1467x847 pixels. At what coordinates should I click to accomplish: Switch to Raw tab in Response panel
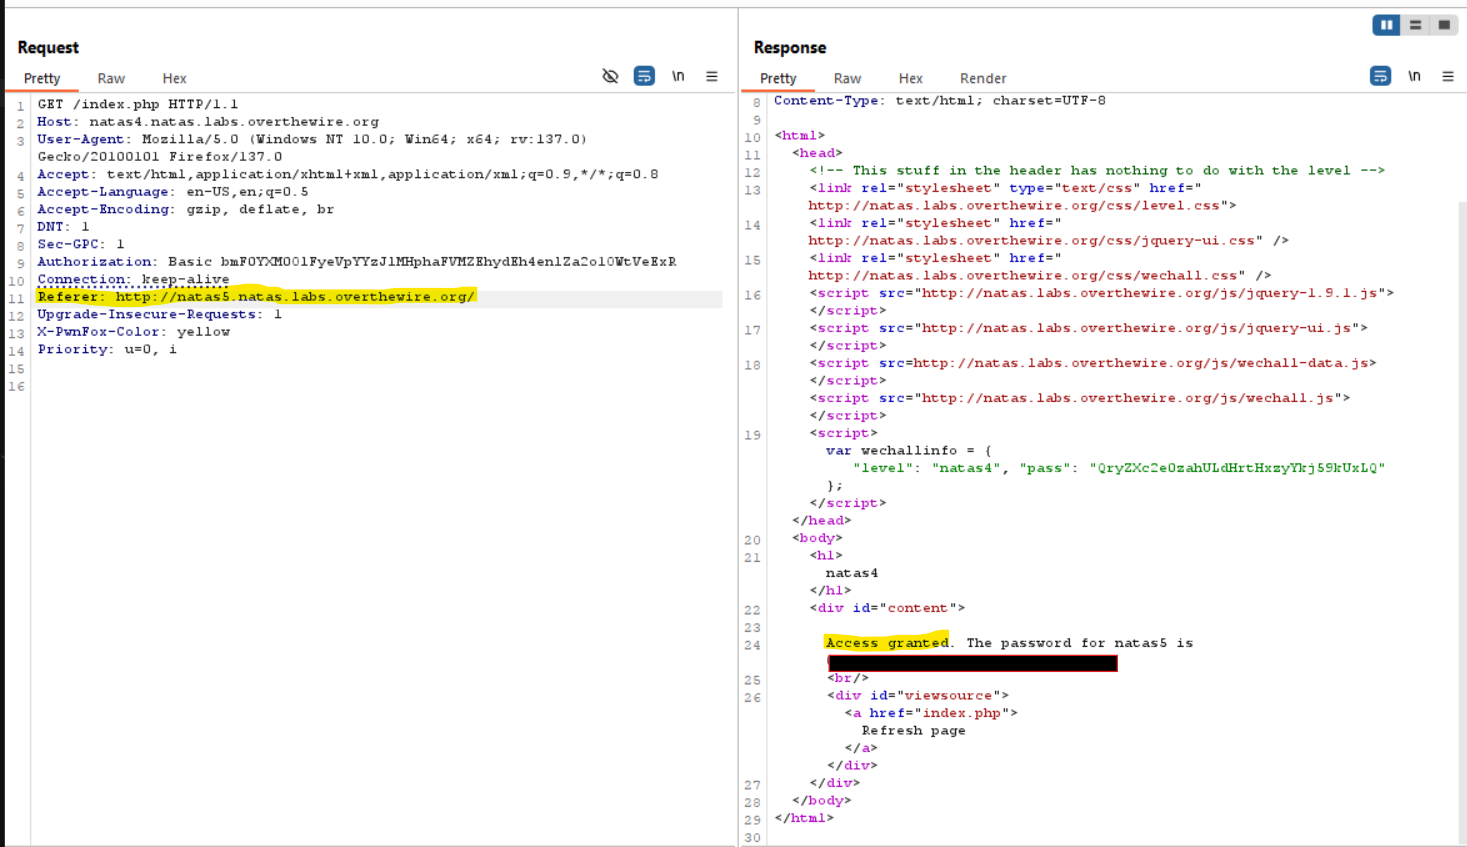point(847,78)
